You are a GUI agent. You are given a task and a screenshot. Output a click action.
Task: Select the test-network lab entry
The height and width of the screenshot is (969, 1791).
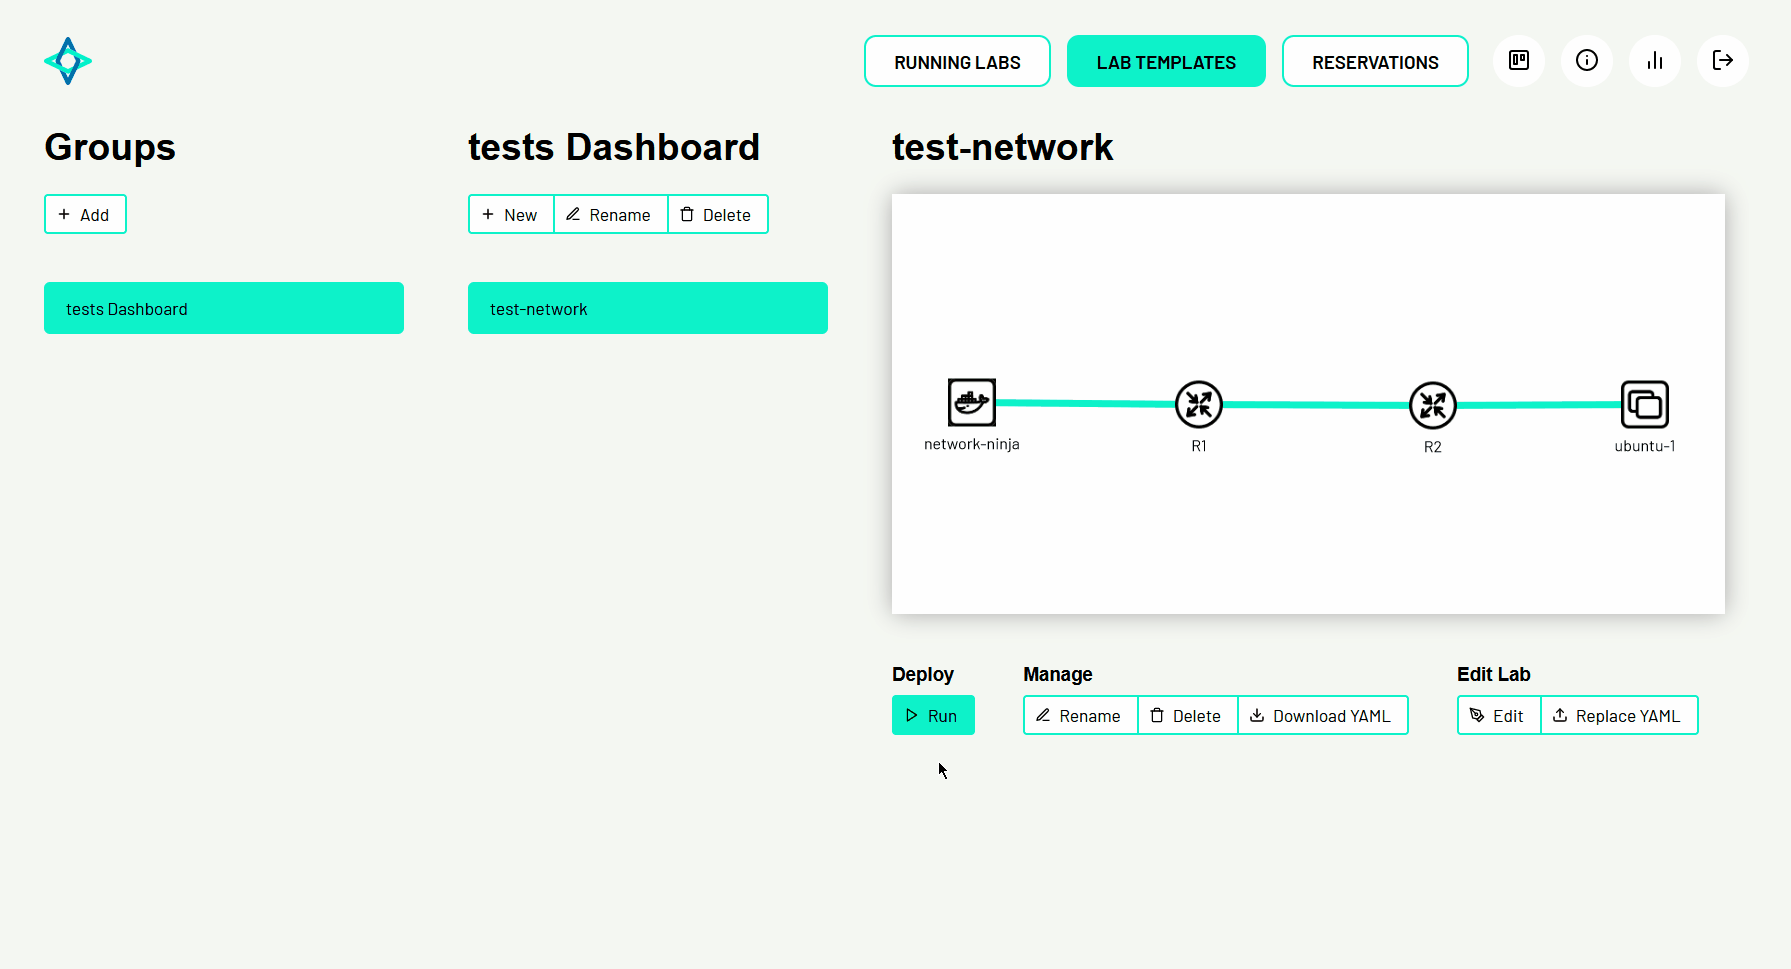[647, 309]
